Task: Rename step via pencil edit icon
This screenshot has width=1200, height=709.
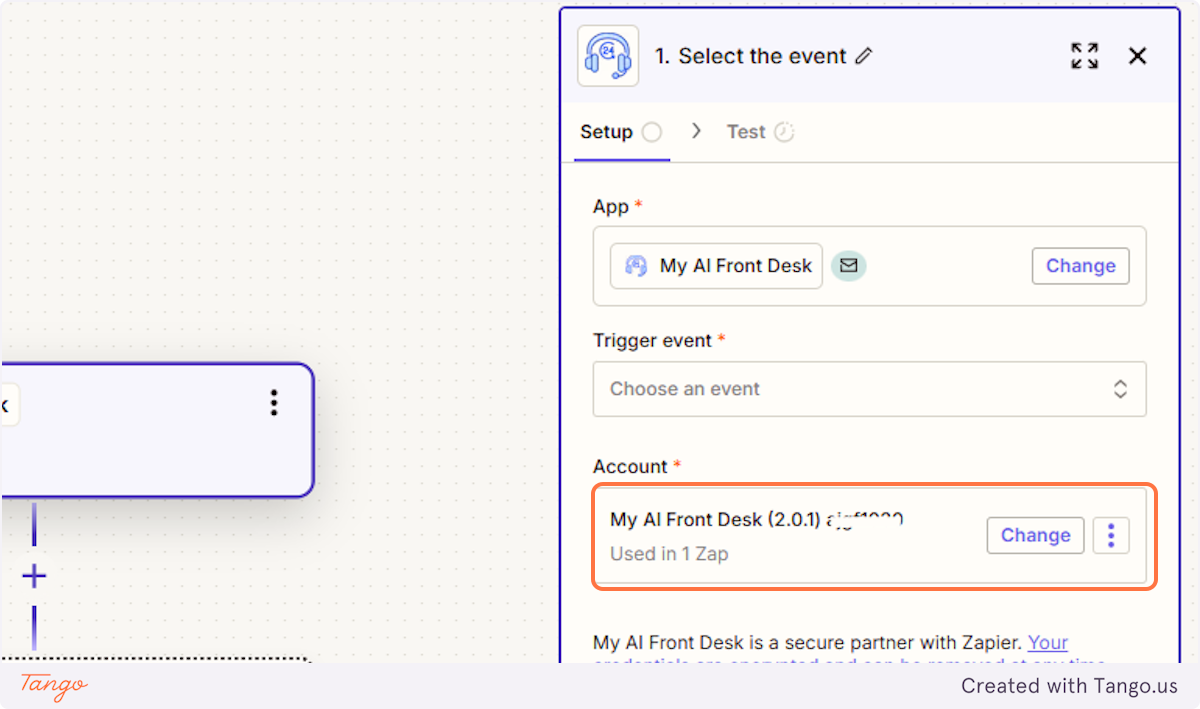Action: pos(864,56)
